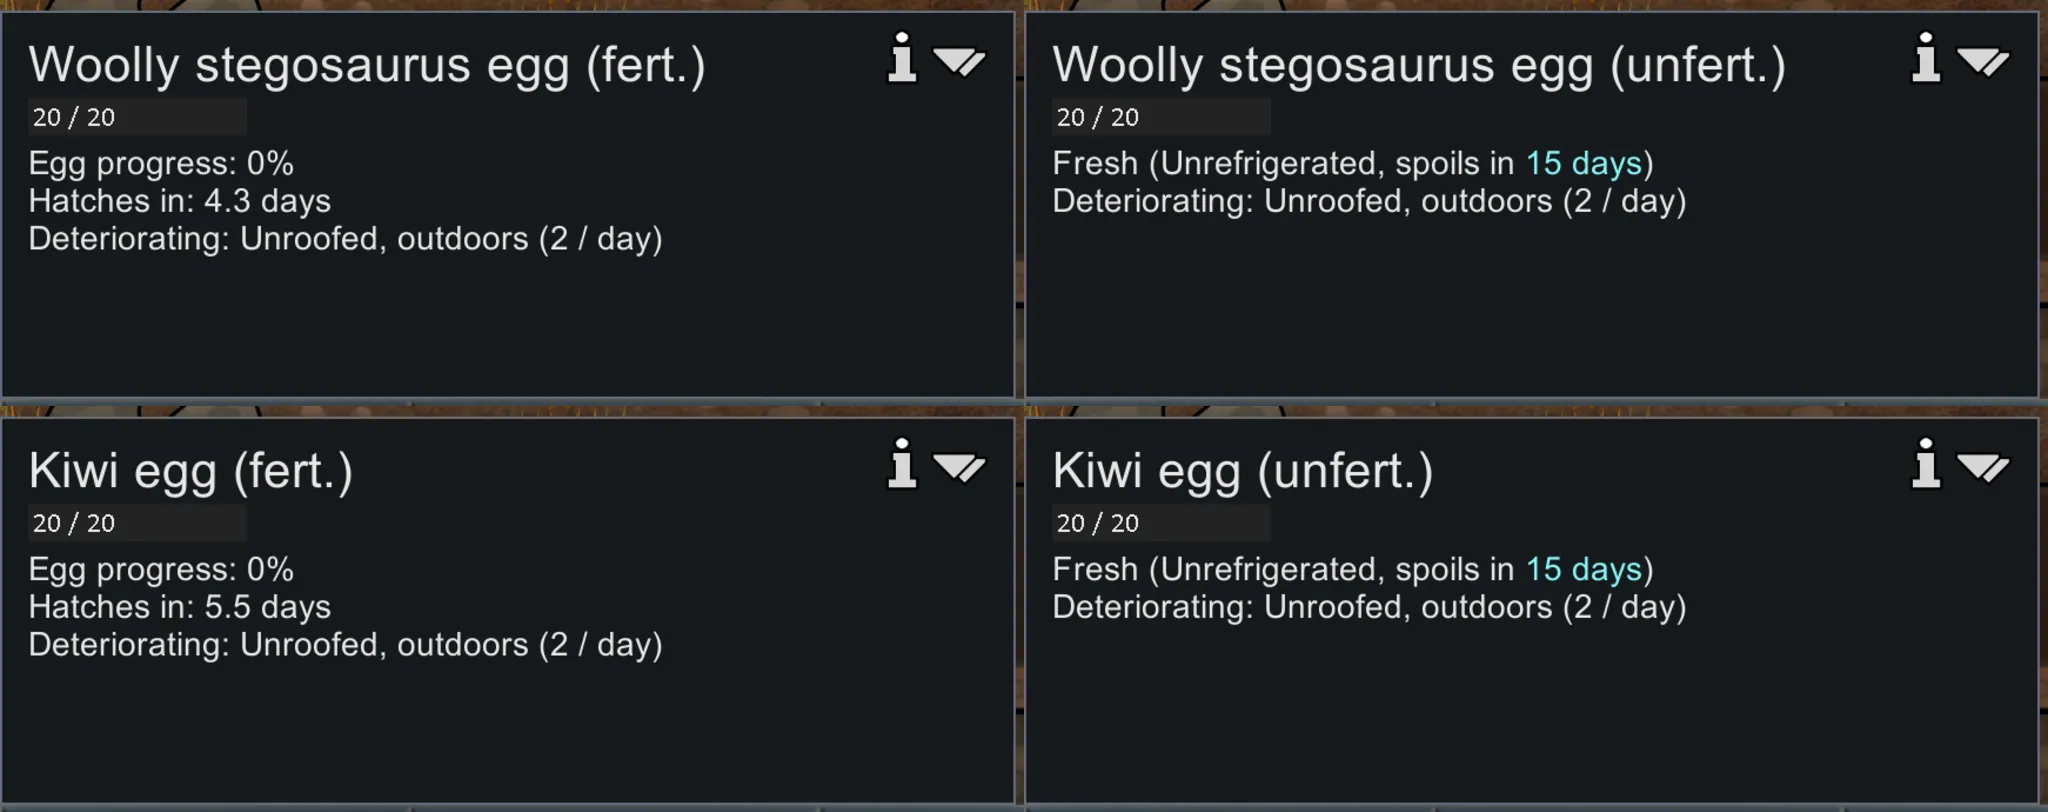Click the 'Hatches in: 4.3 days' line
This screenshot has height=812, width=2048.
[180, 201]
